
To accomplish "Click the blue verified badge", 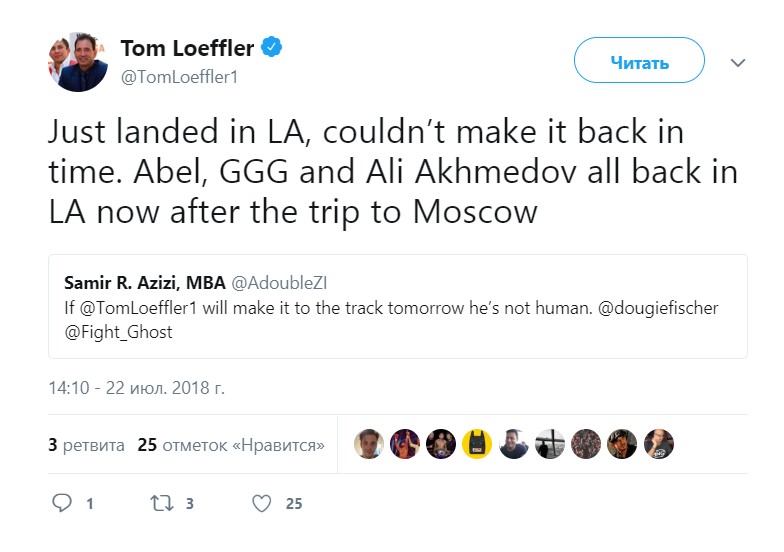I will click(x=271, y=48).
